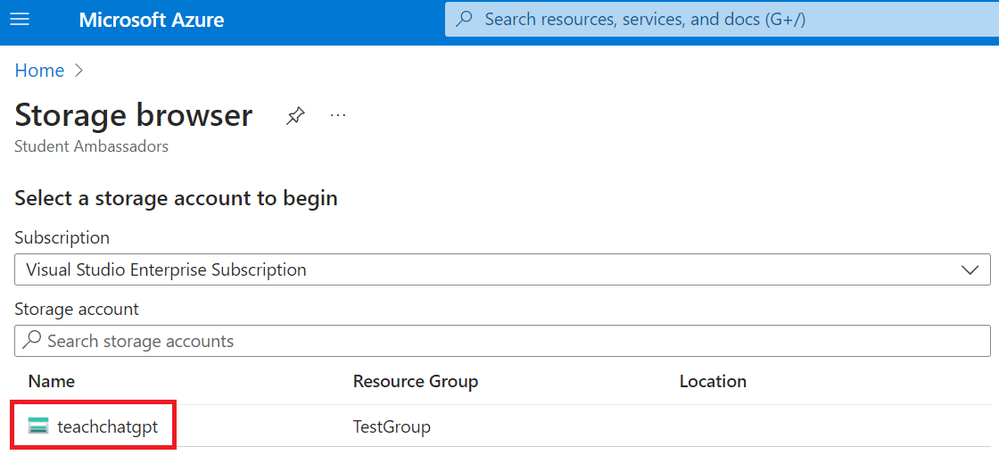Focus the Search storage accounts field

pyautogui.click(x=502, y=341)
